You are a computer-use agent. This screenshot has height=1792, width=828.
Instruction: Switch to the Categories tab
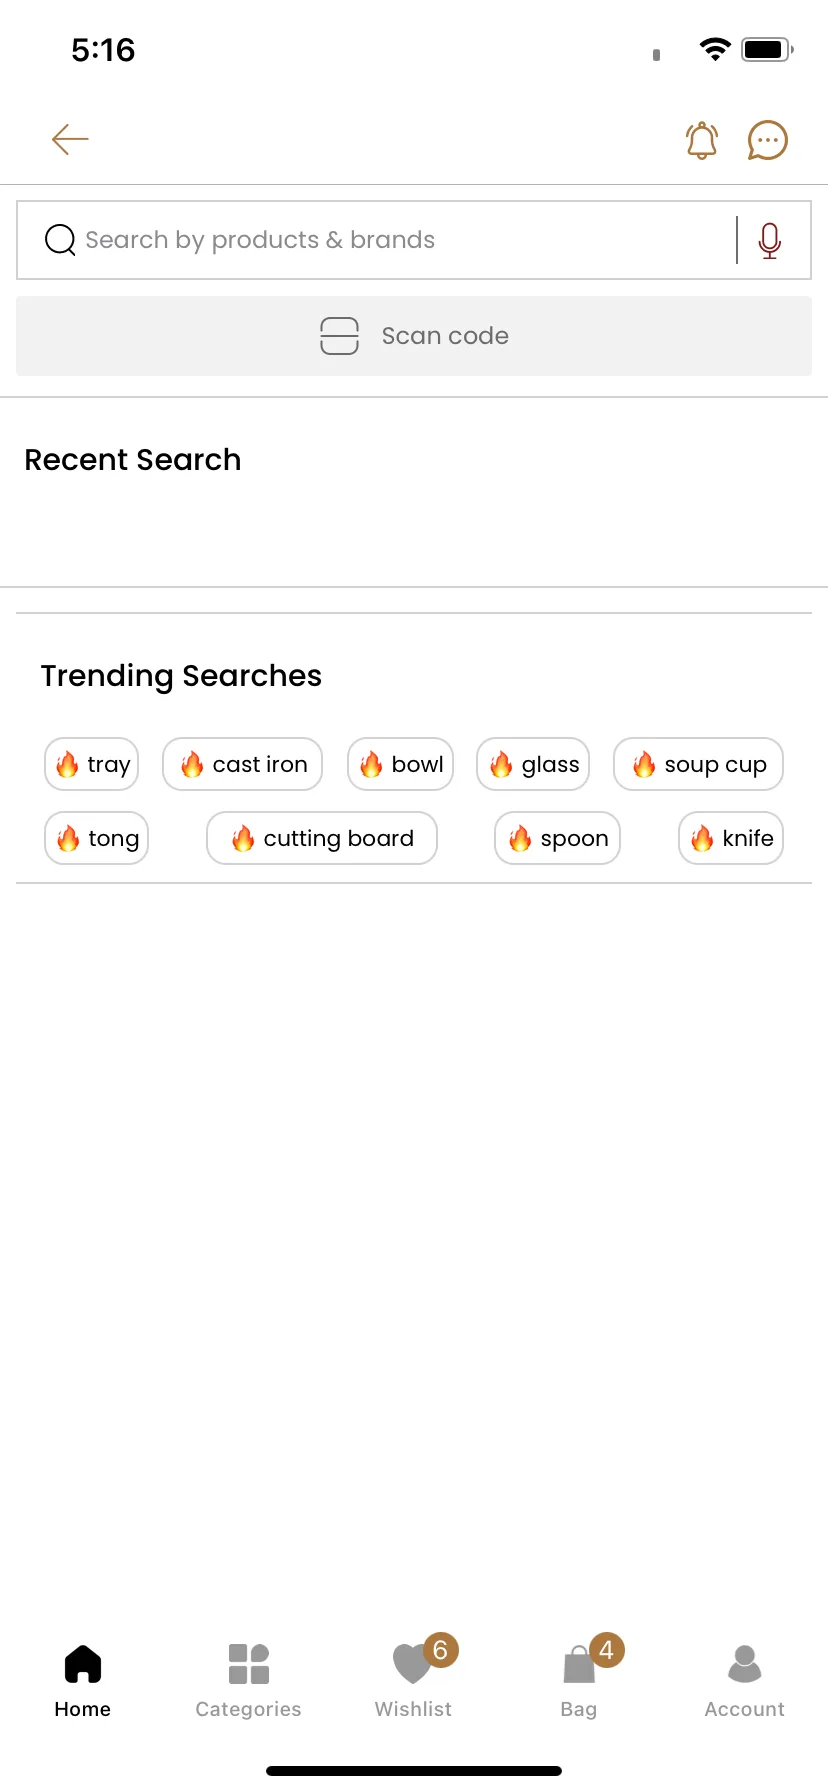[248, 1681]
